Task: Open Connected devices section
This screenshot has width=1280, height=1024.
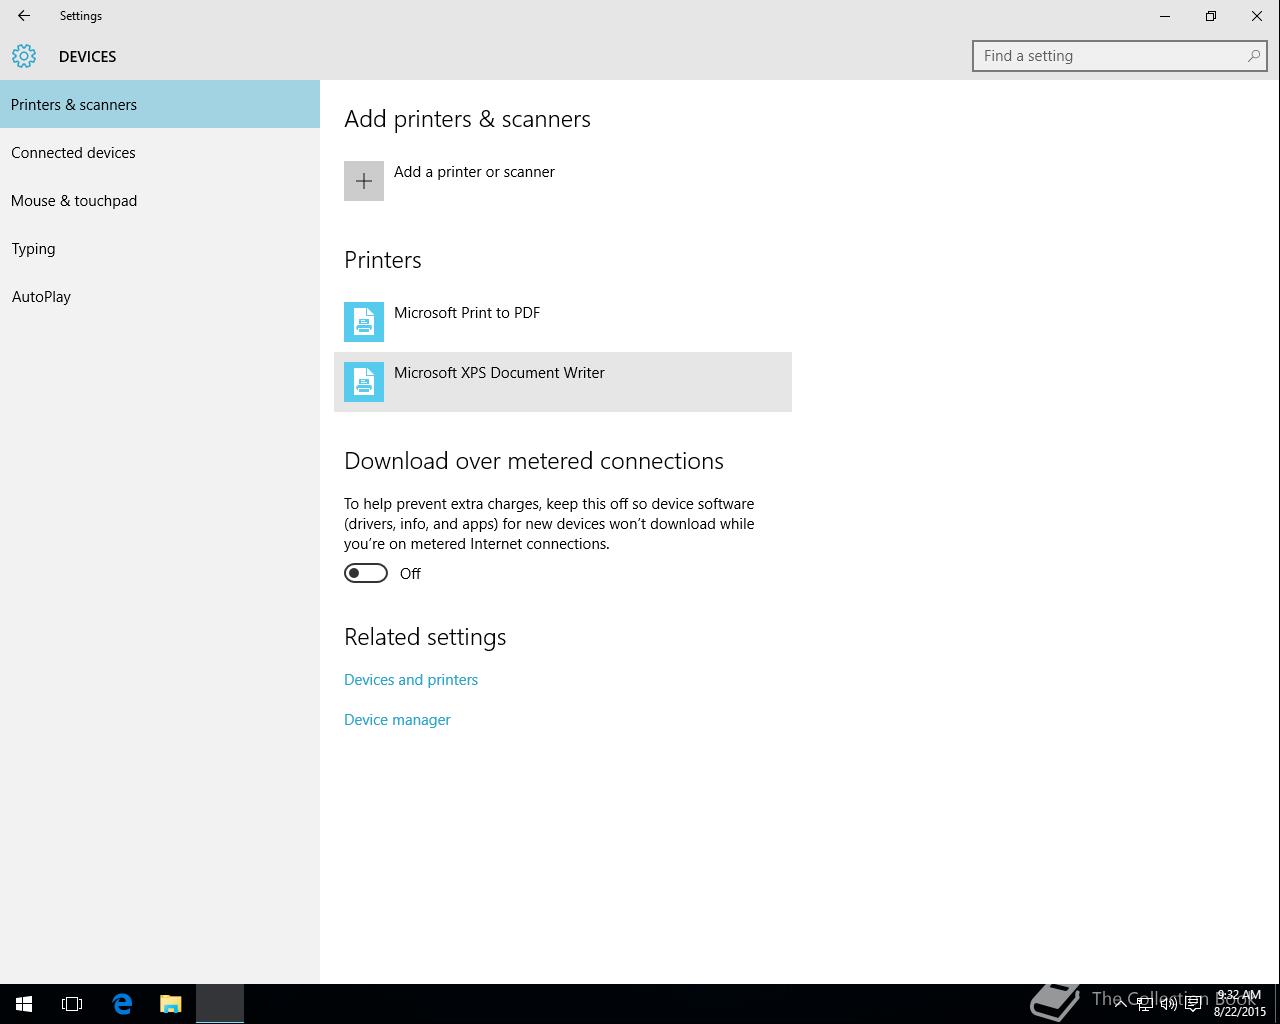Action: coord(160,152)
